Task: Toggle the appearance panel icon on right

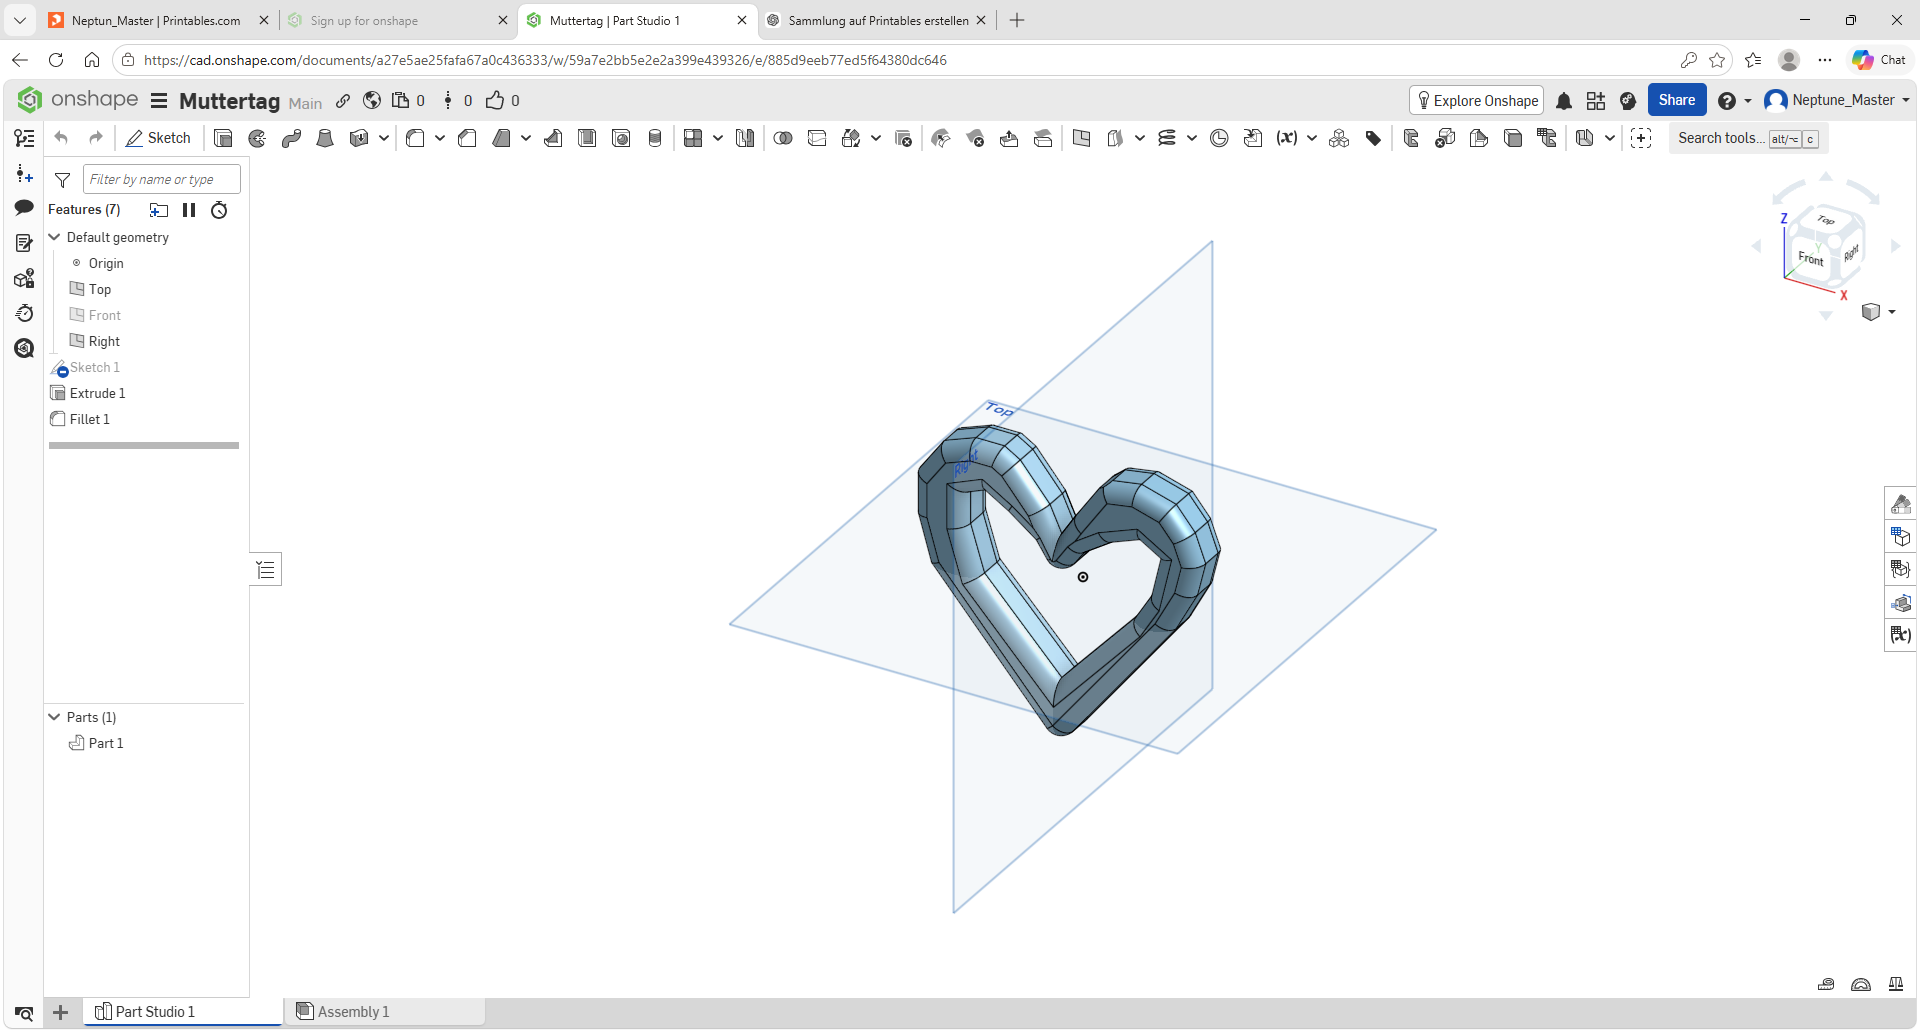Action: [x=1900, y=504]
